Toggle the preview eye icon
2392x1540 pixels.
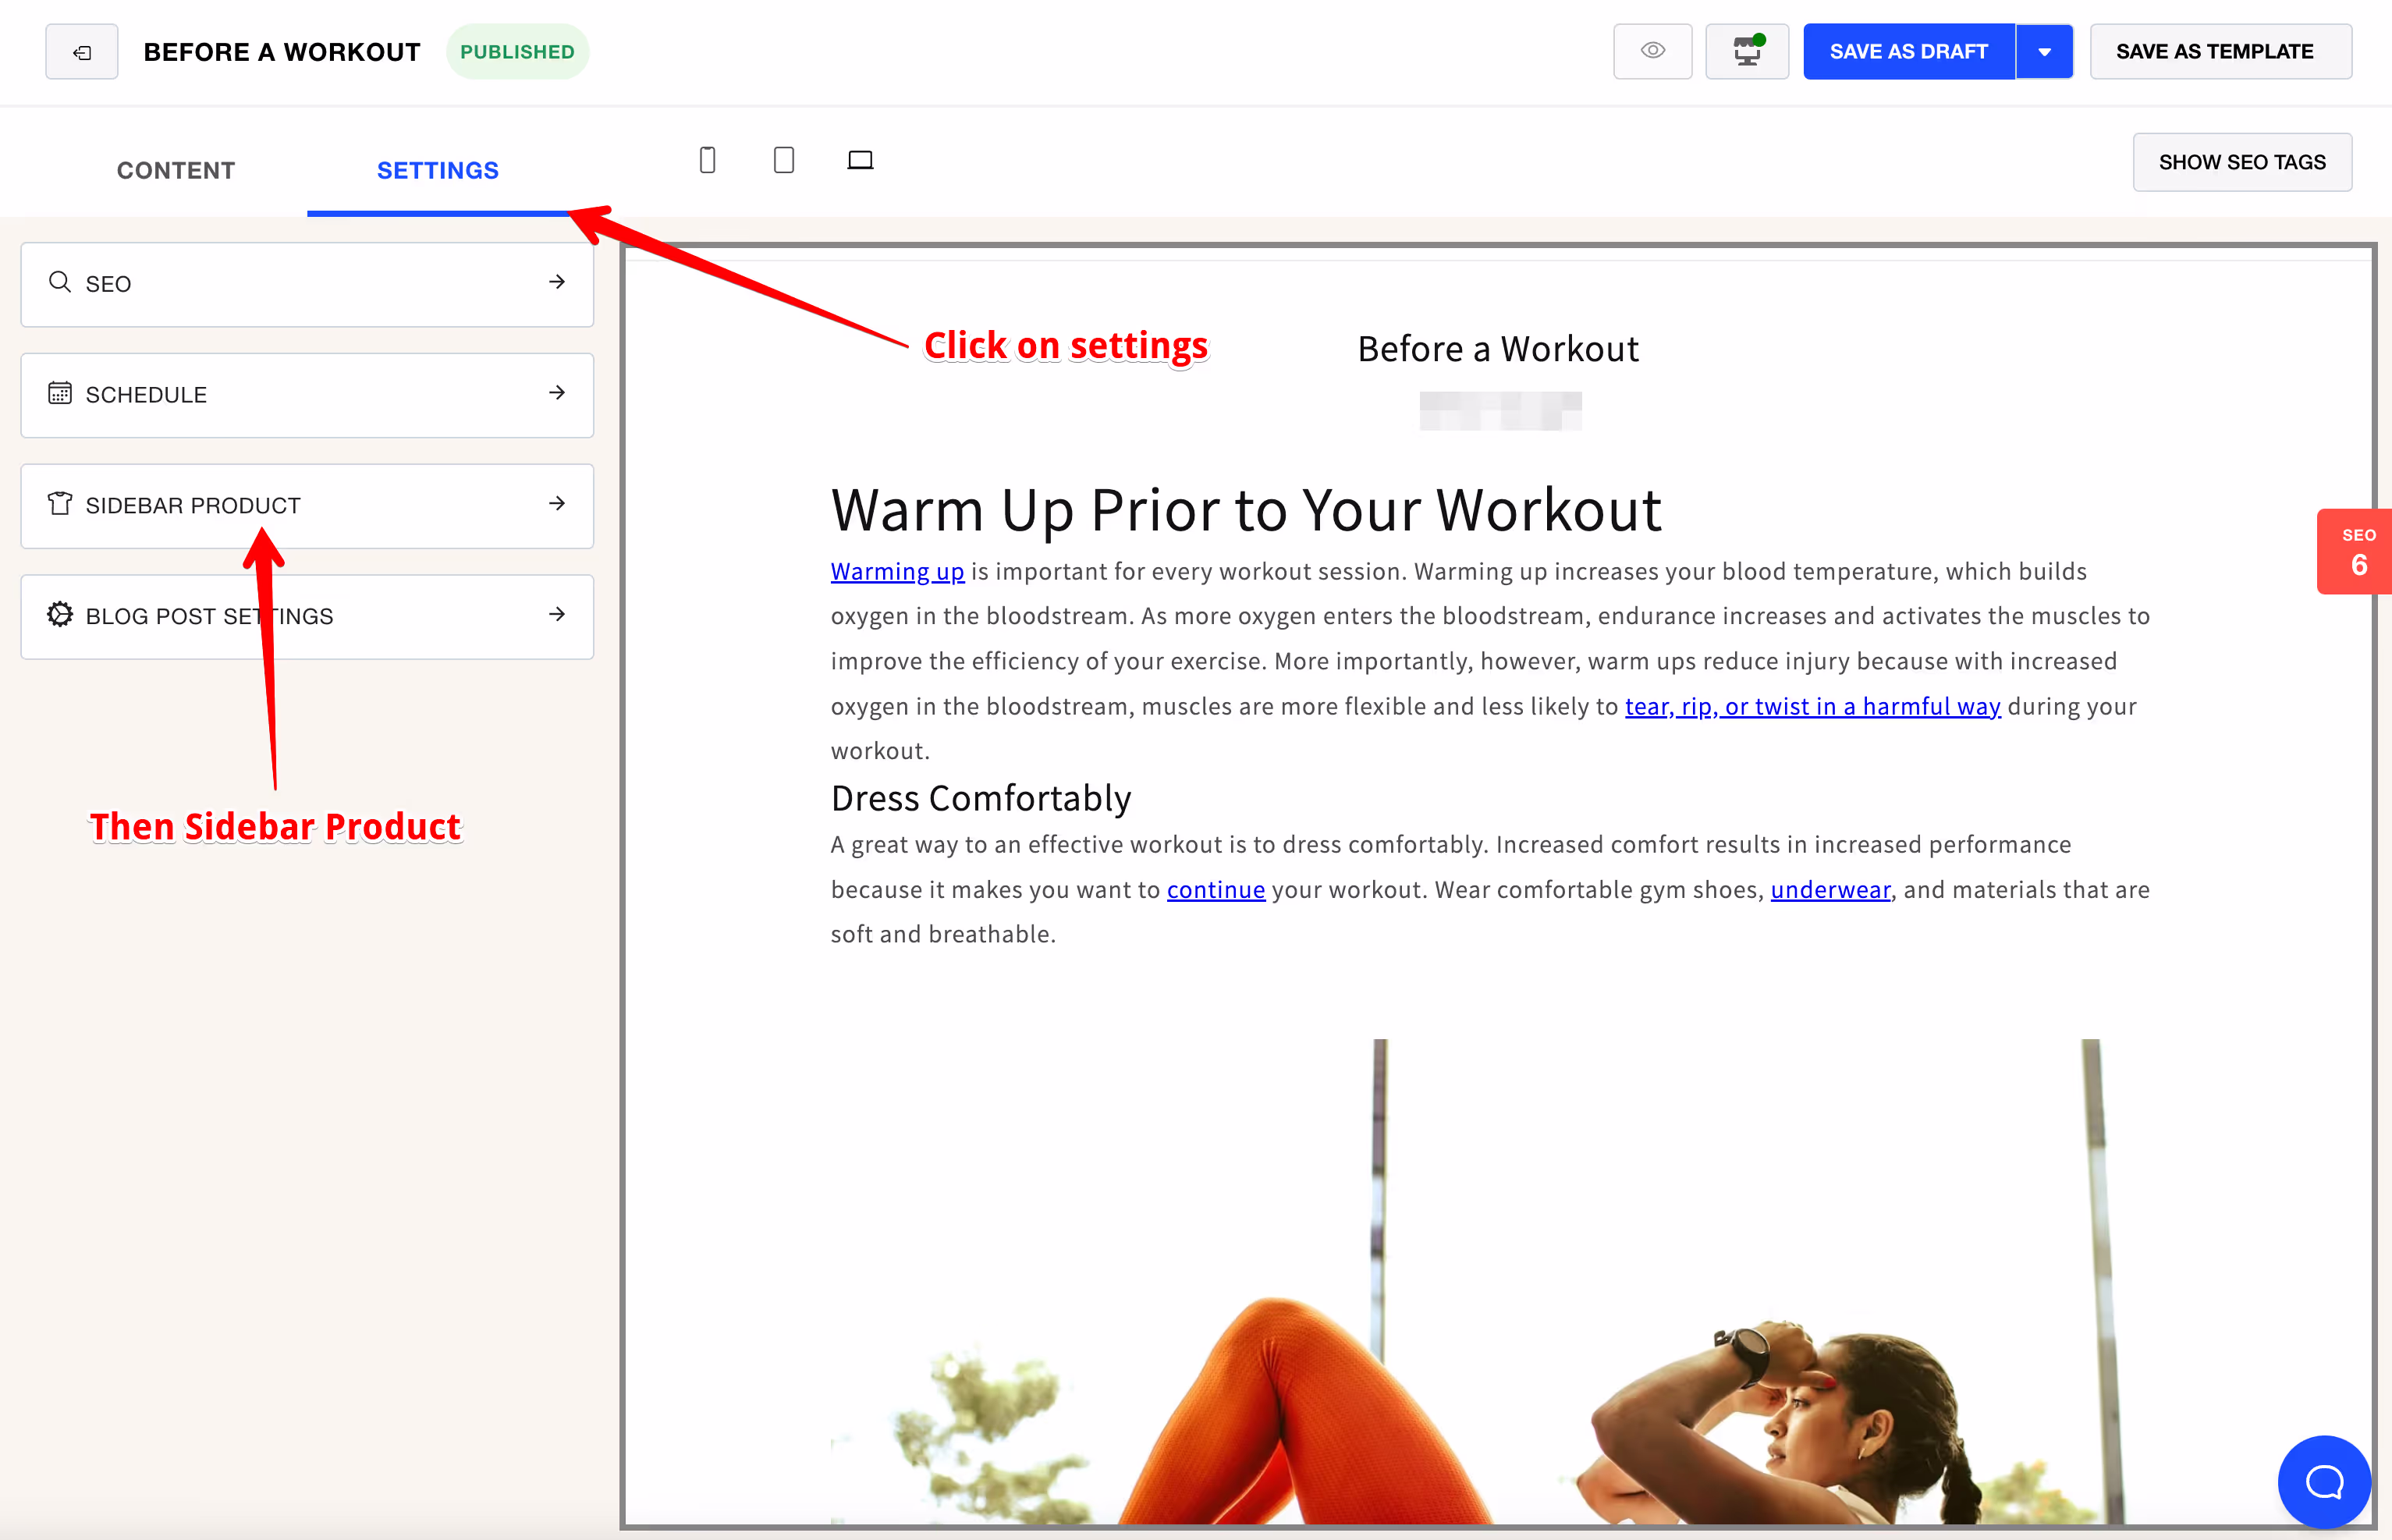tap(1652, 51)
